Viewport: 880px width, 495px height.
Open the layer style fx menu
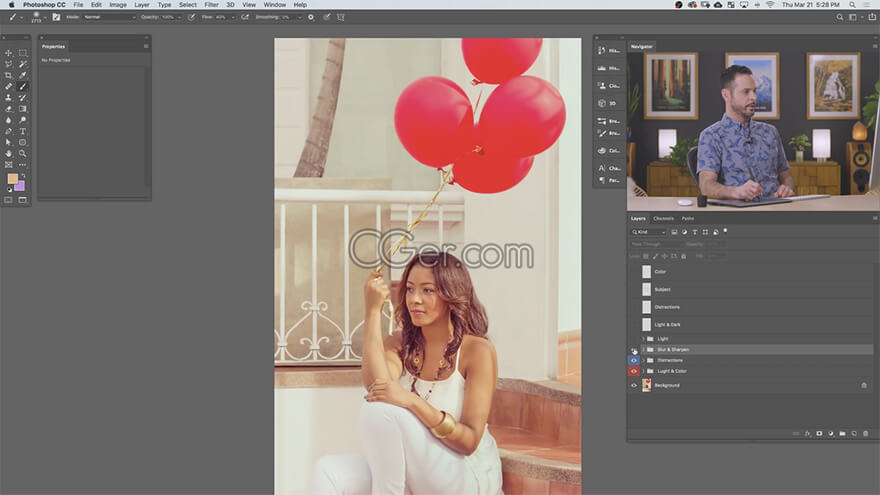[808, 433]
